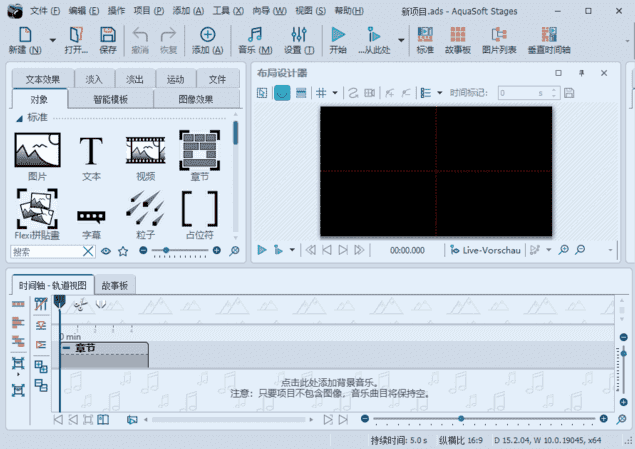The width and height of the screenshot is (635, 449).
Task: Toggle Live-Vorschau live preview
Action: 485,250
